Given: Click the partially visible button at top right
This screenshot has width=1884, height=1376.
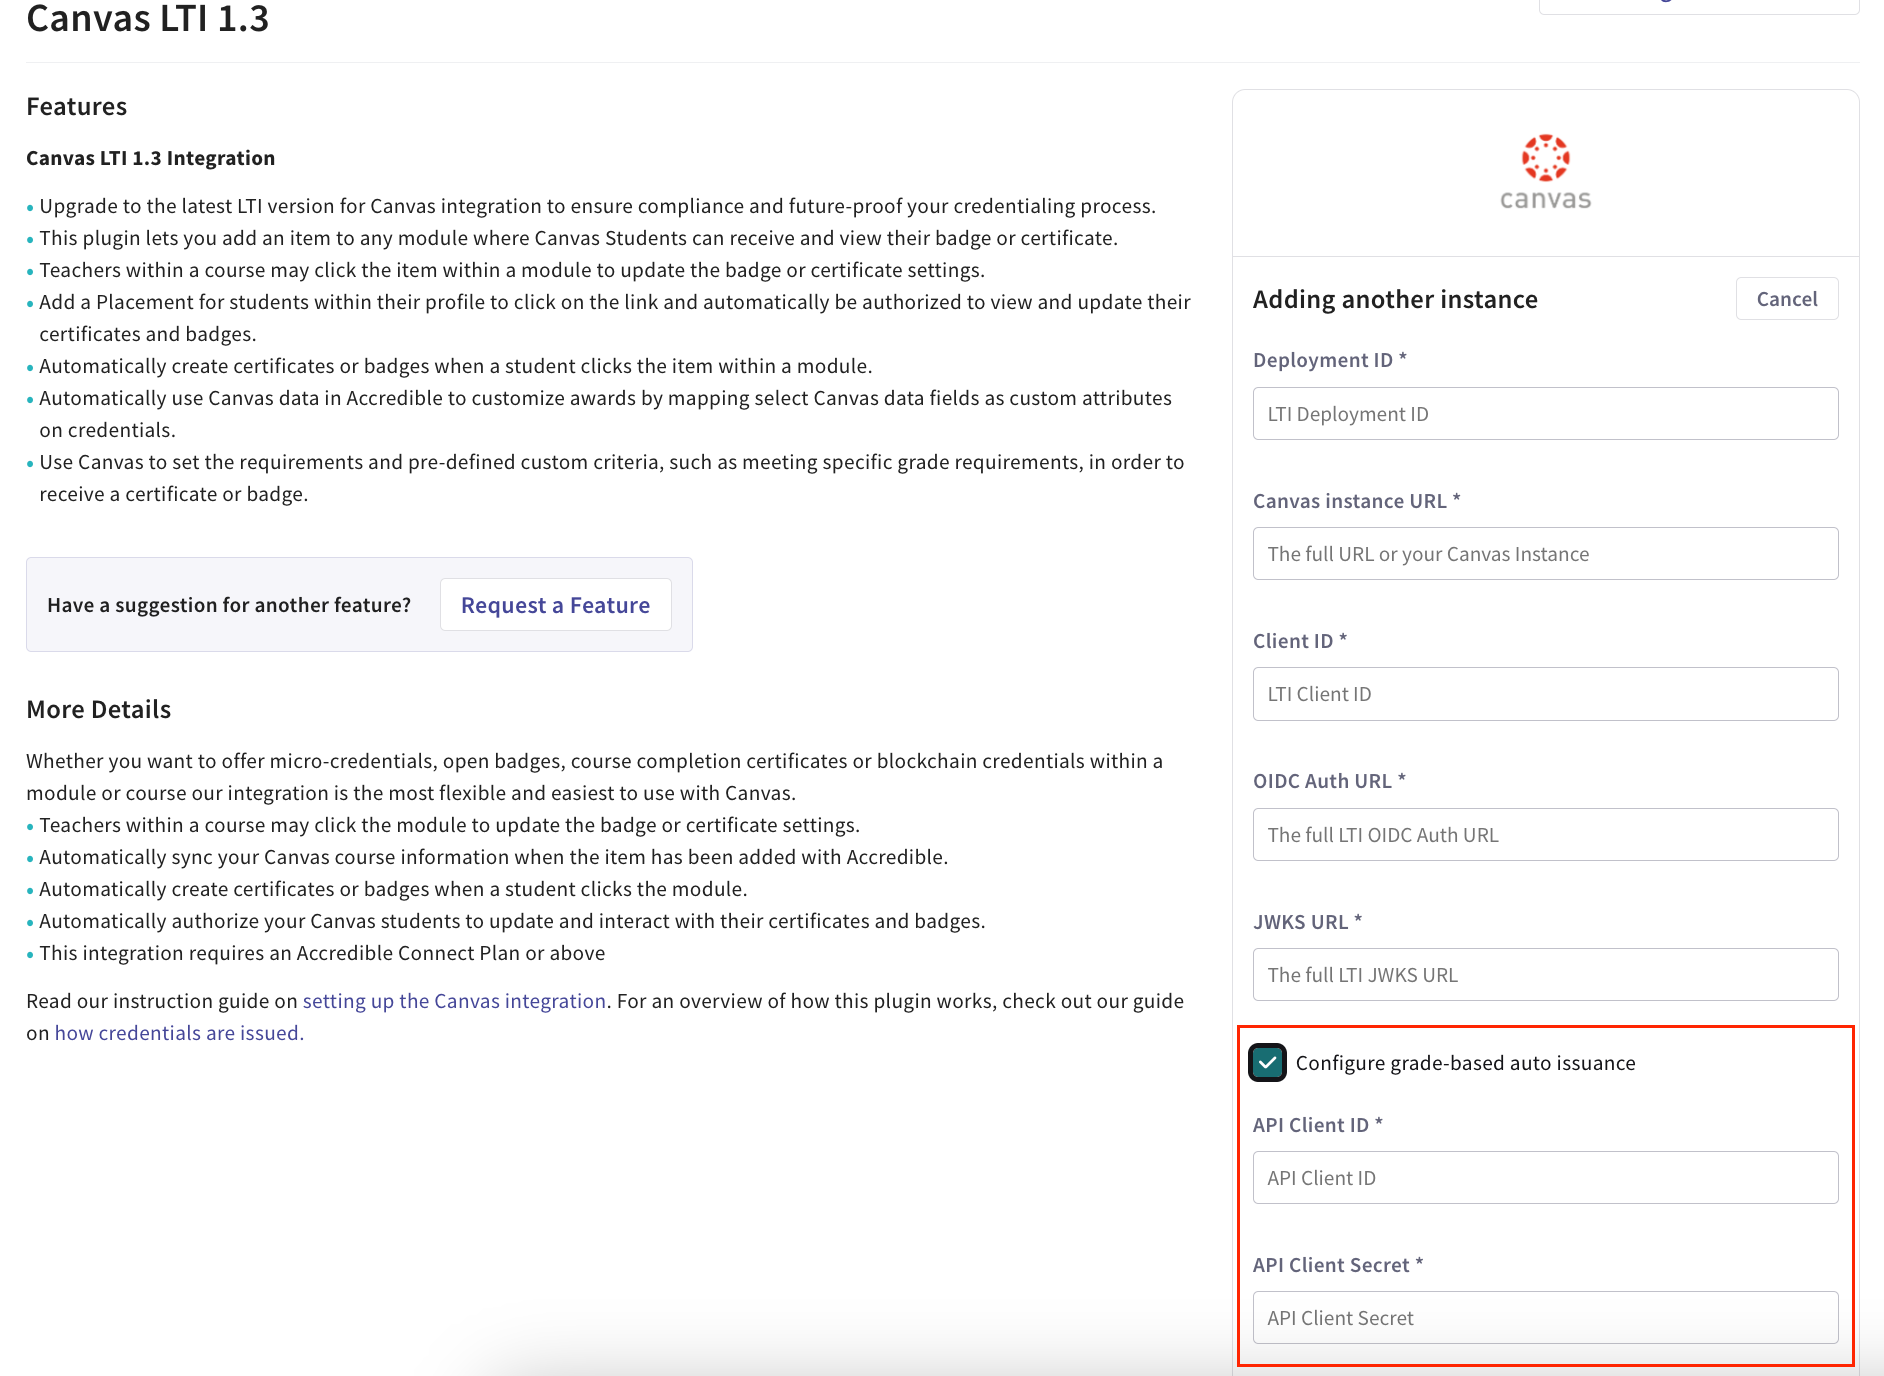Looking at the screenshot, I should [1698, 5].
